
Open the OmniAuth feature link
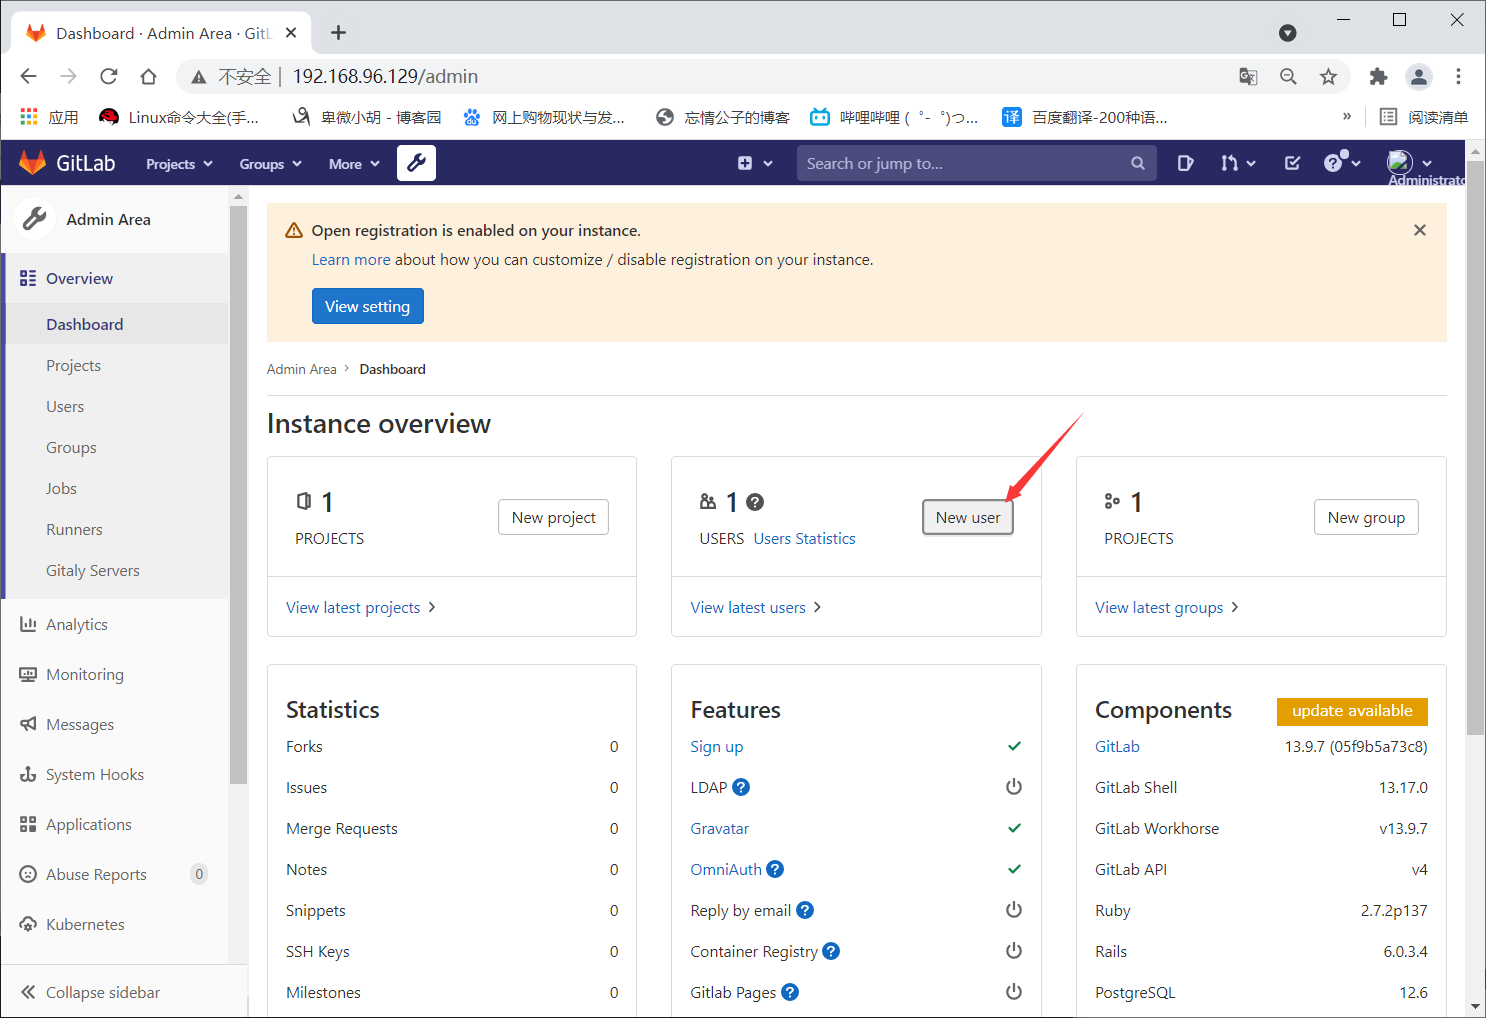tap(726, 869)
